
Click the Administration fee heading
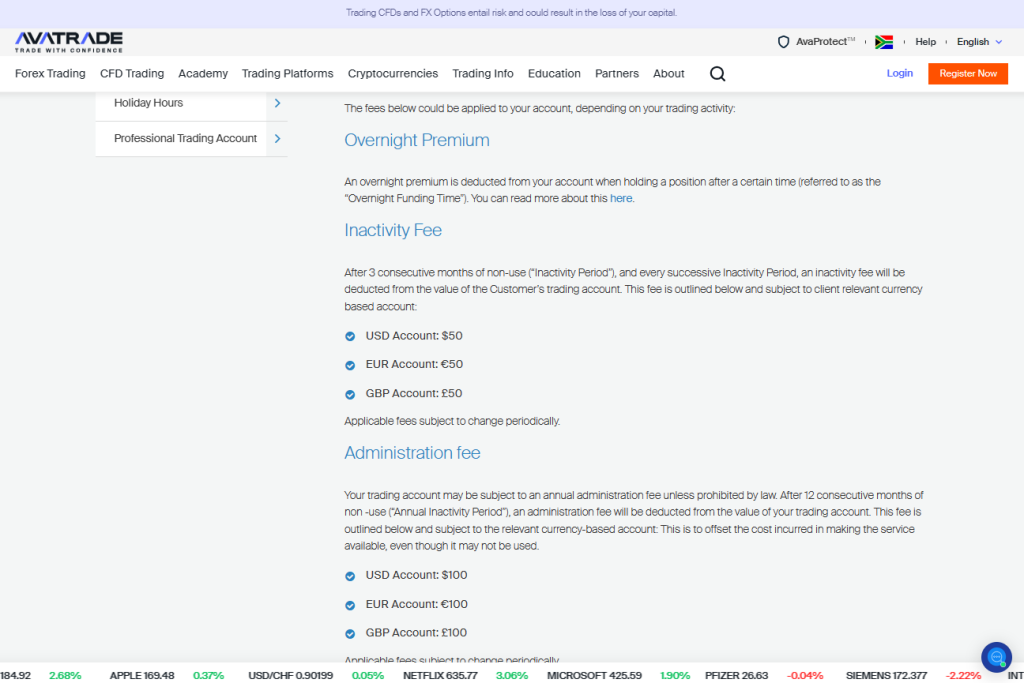(412, 453)
